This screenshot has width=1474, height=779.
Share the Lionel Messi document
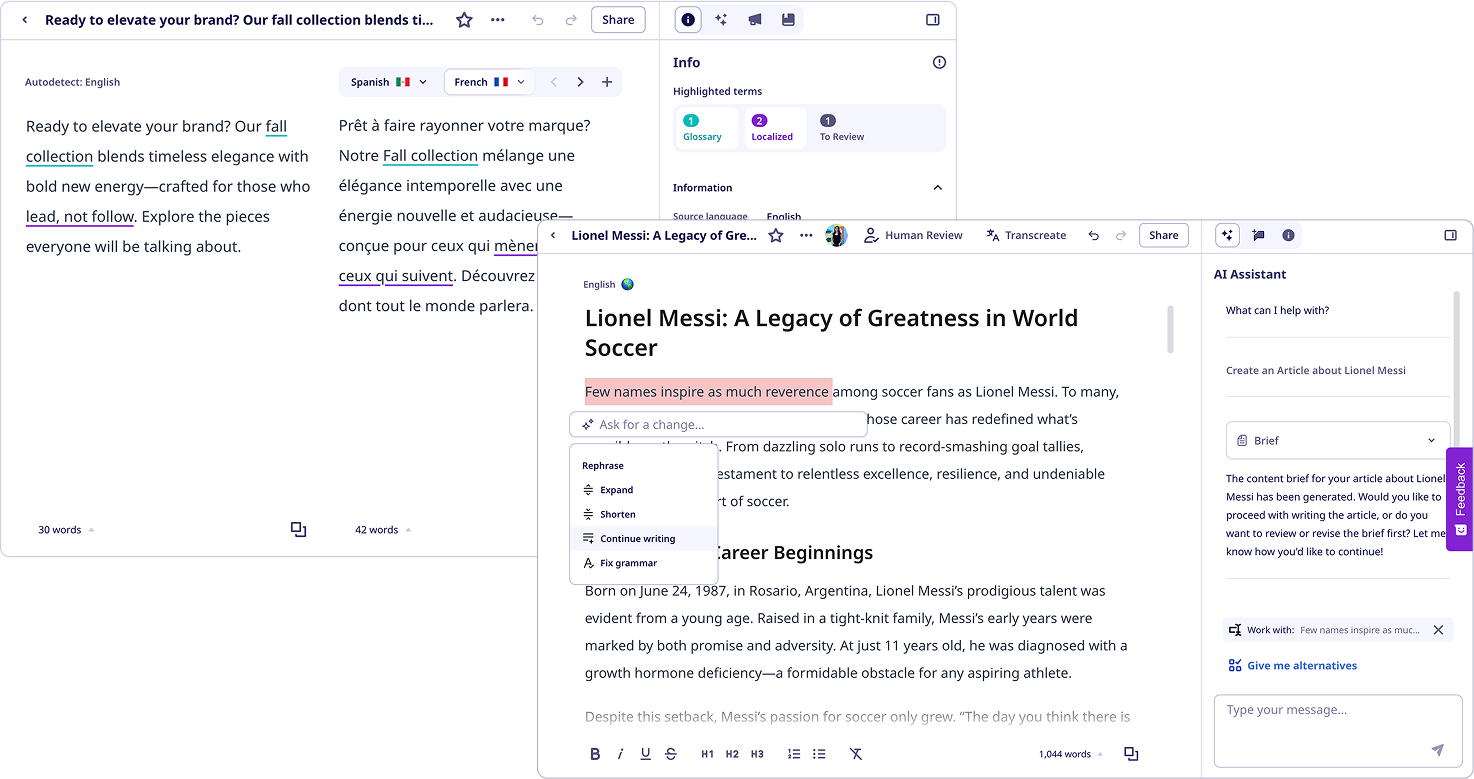(1164, 236)
